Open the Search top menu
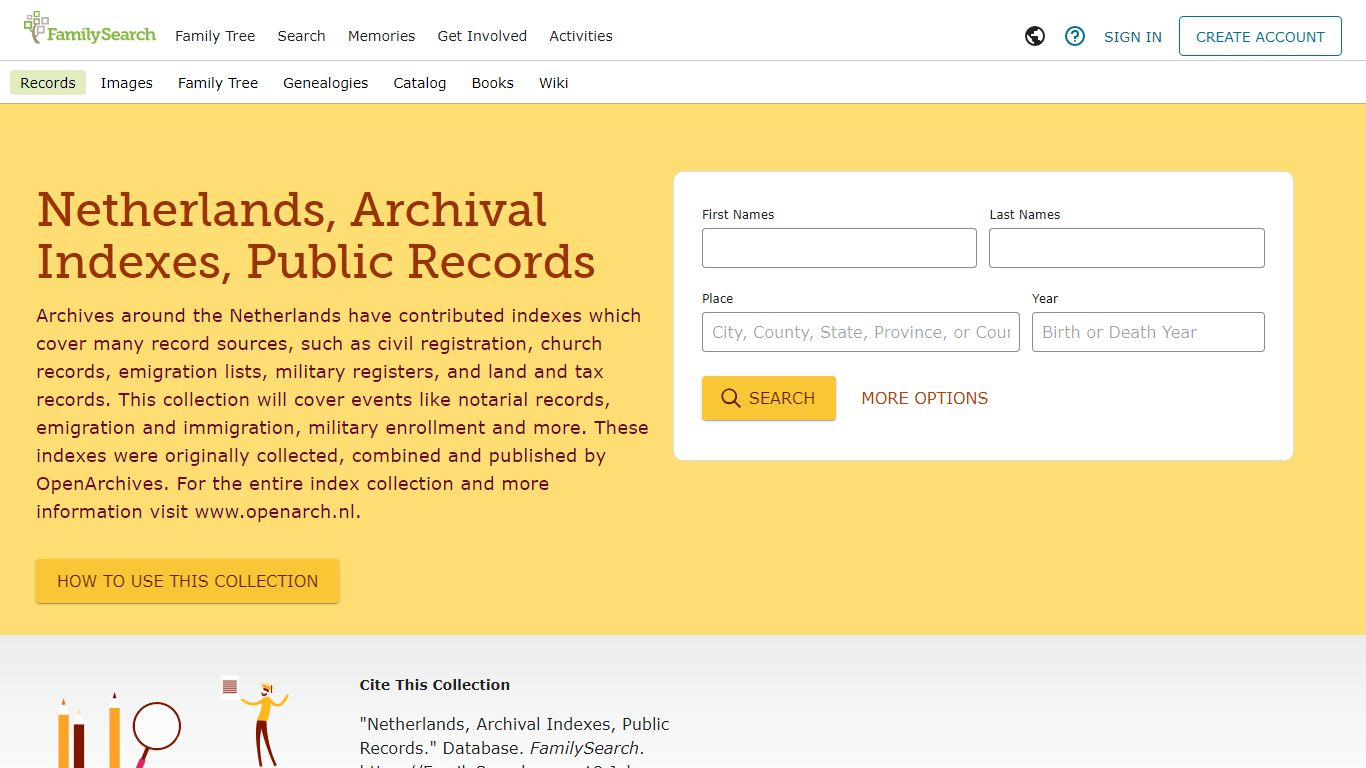The image size is (1366, 768). point(301,36)
